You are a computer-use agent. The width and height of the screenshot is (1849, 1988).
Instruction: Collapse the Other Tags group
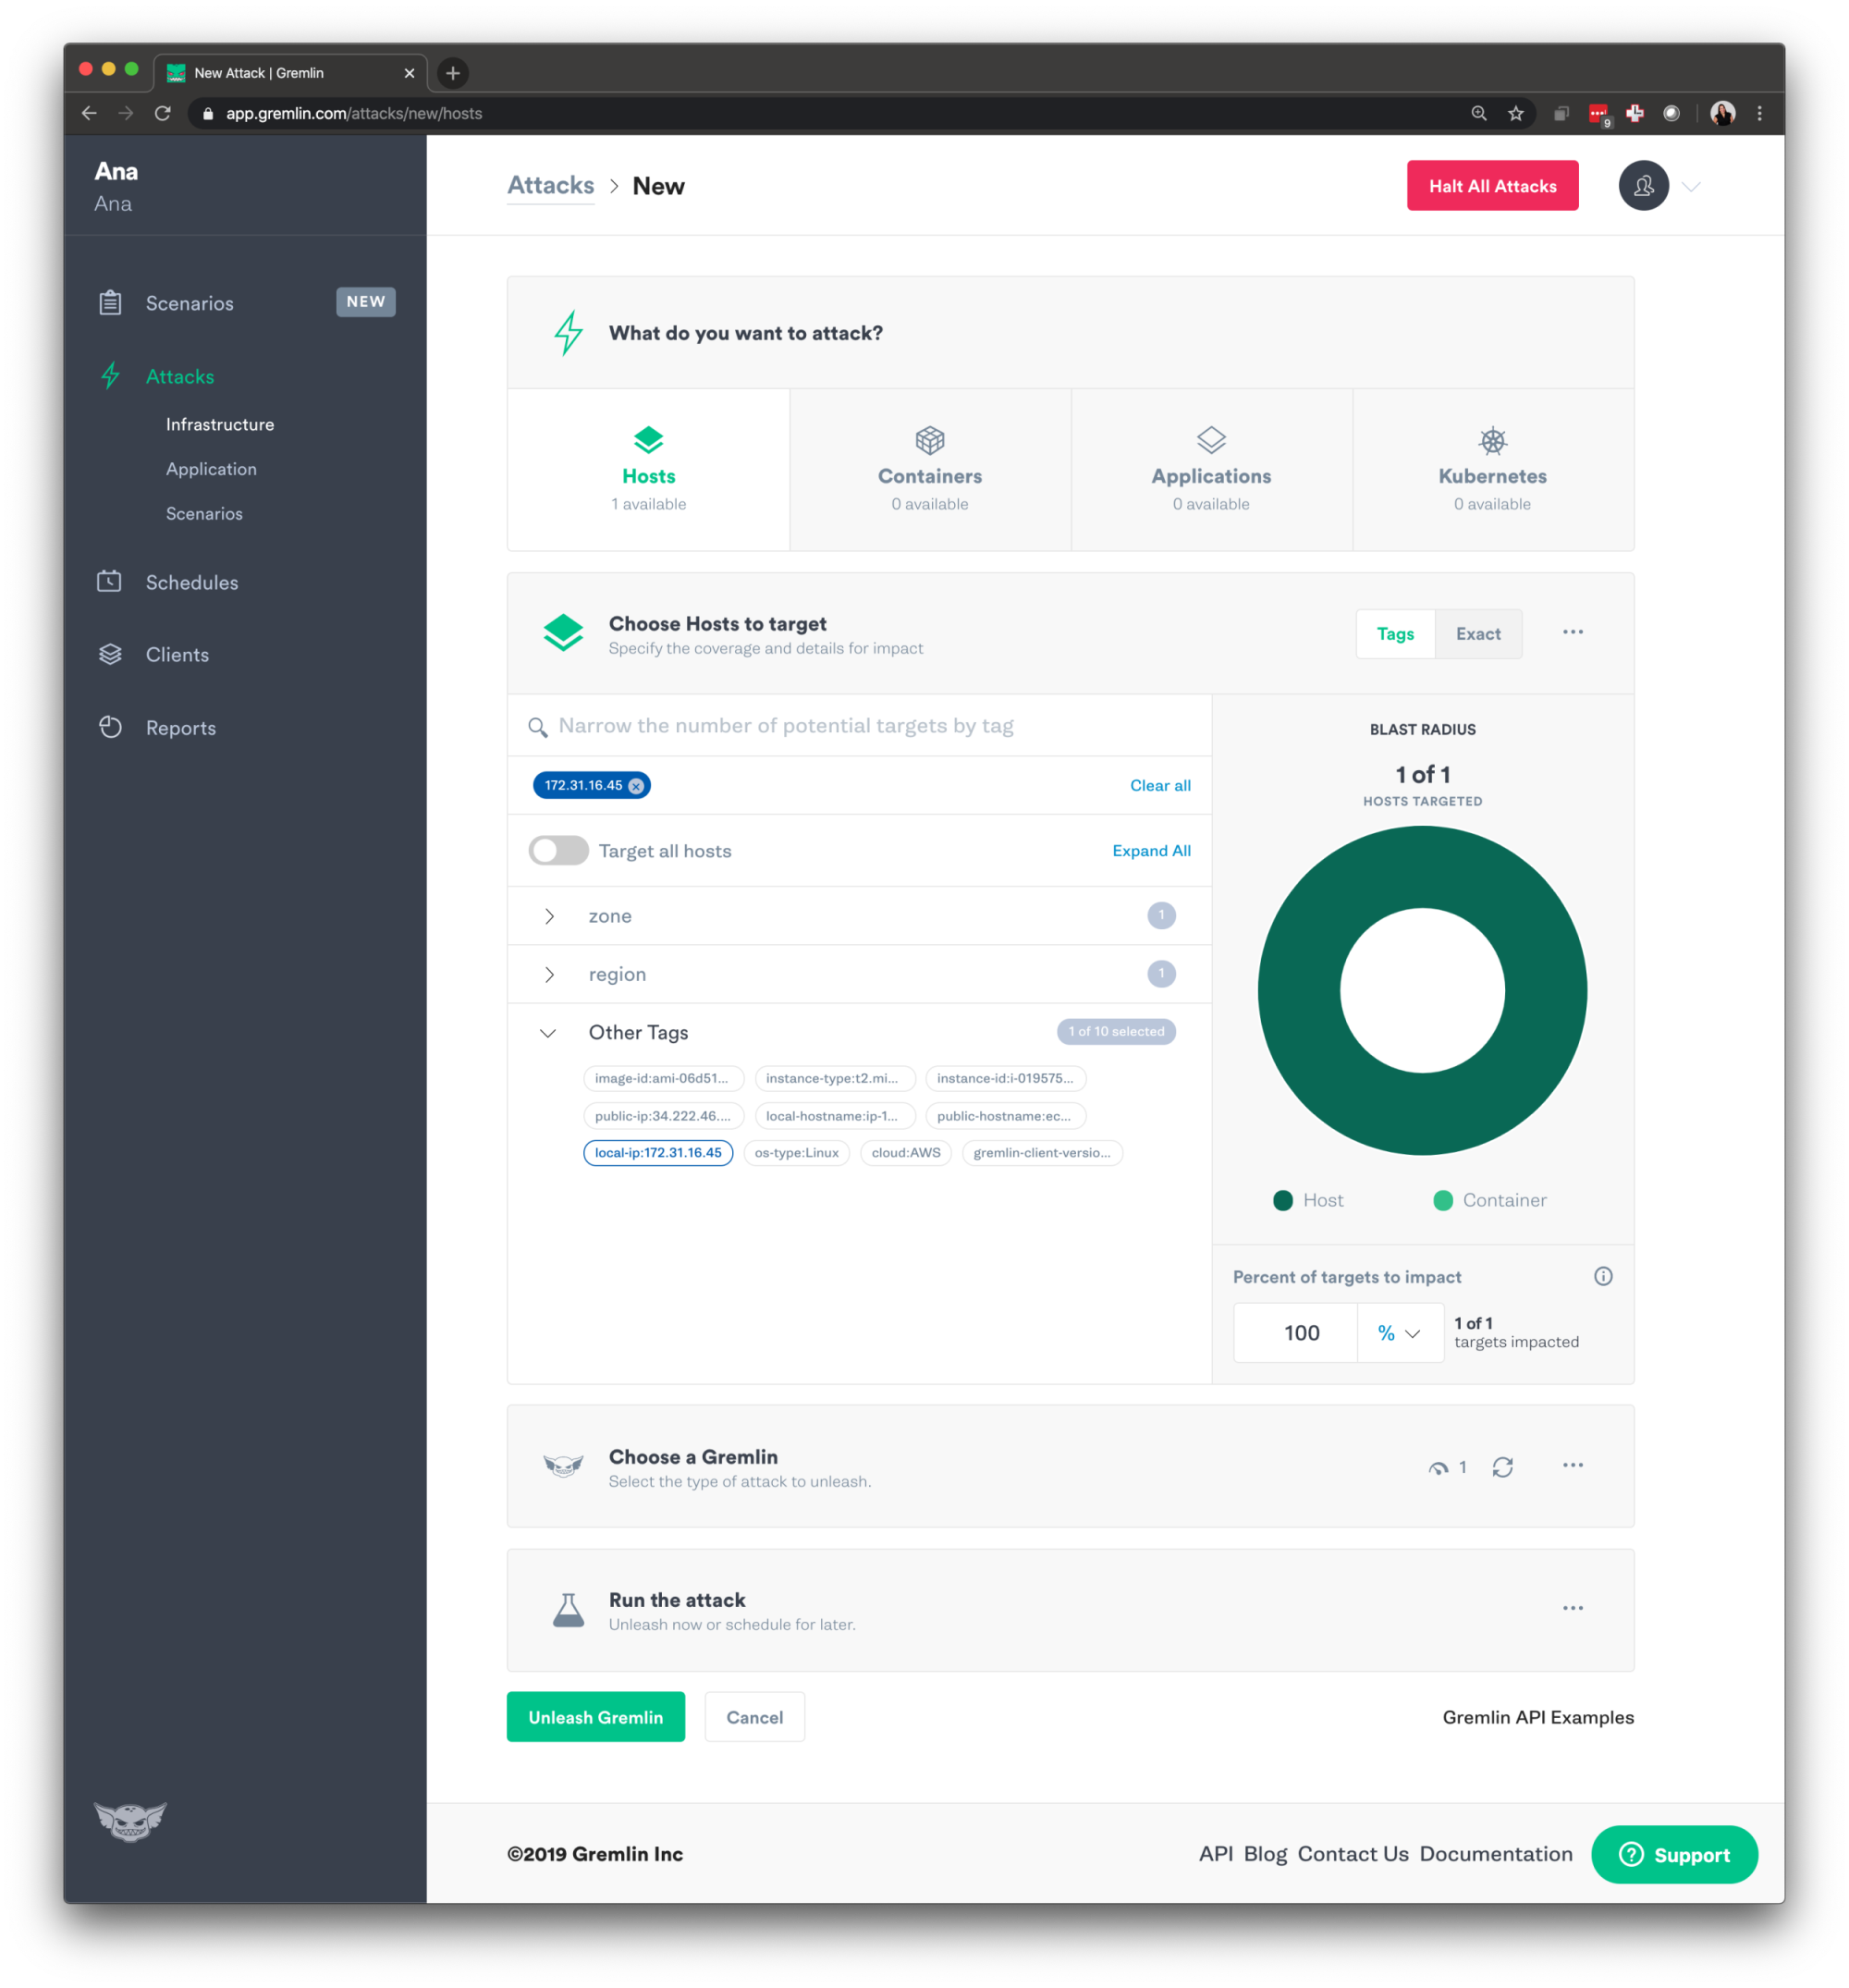click(548, 1033)
